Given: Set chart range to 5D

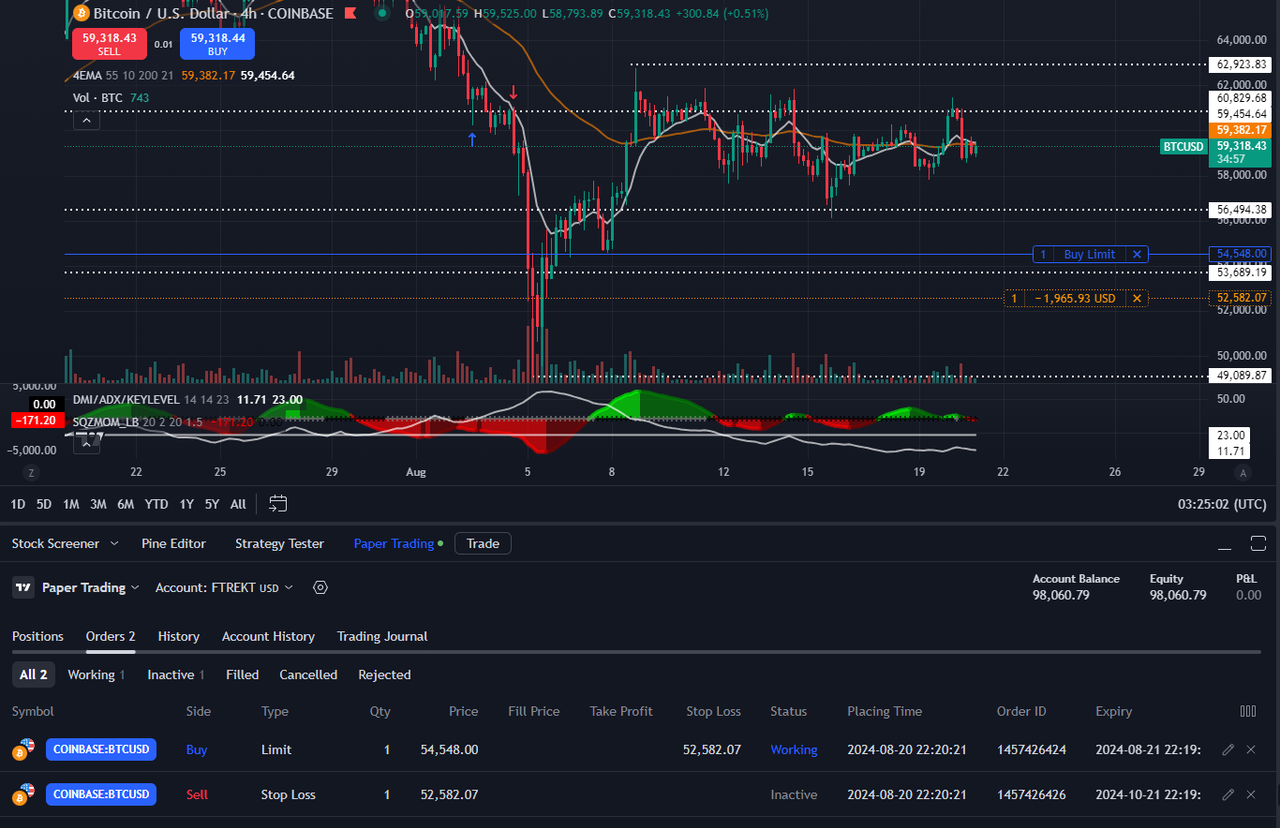Looking at the screenshot, I should [44, 504].
